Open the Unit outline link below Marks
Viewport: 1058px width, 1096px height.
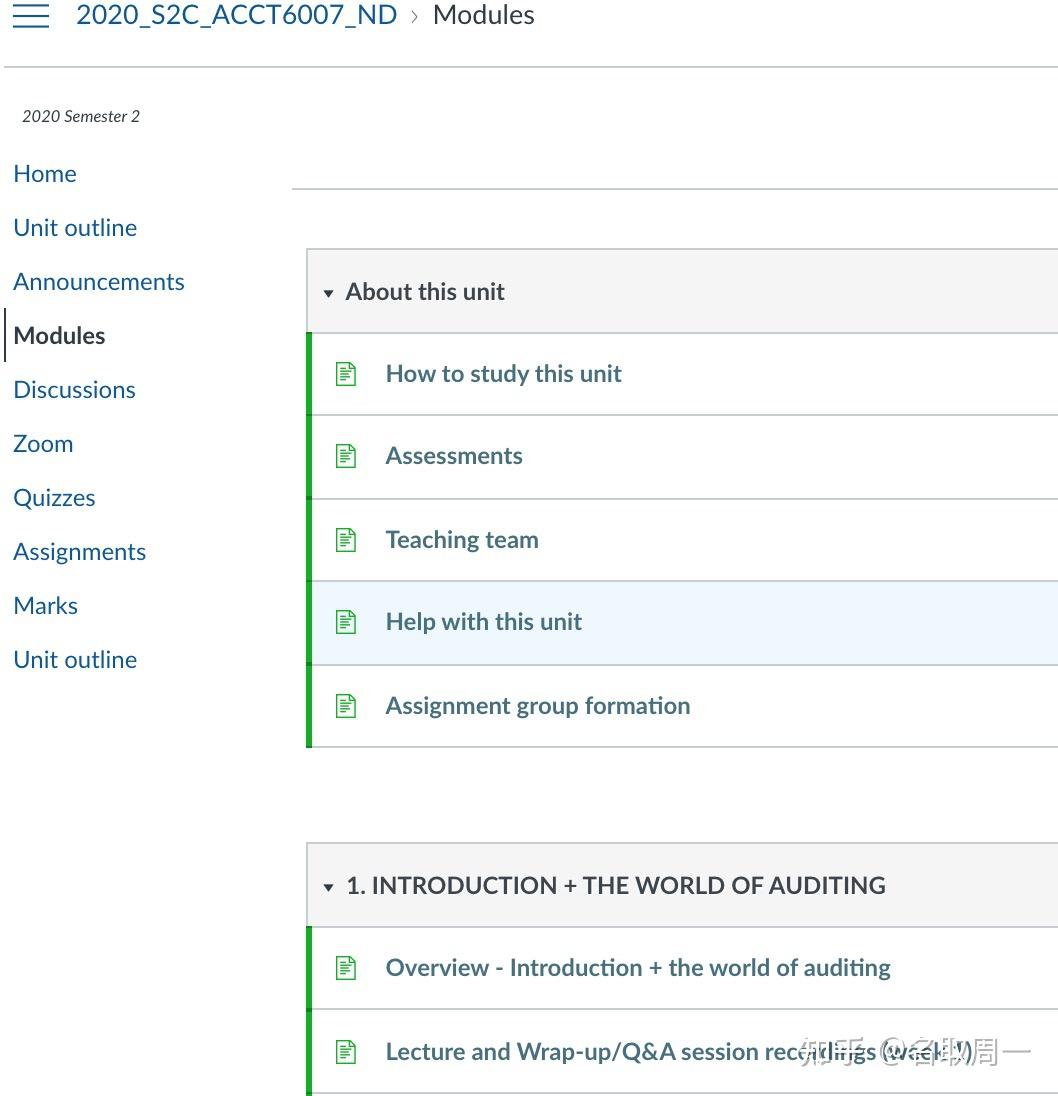coord(75,660)
